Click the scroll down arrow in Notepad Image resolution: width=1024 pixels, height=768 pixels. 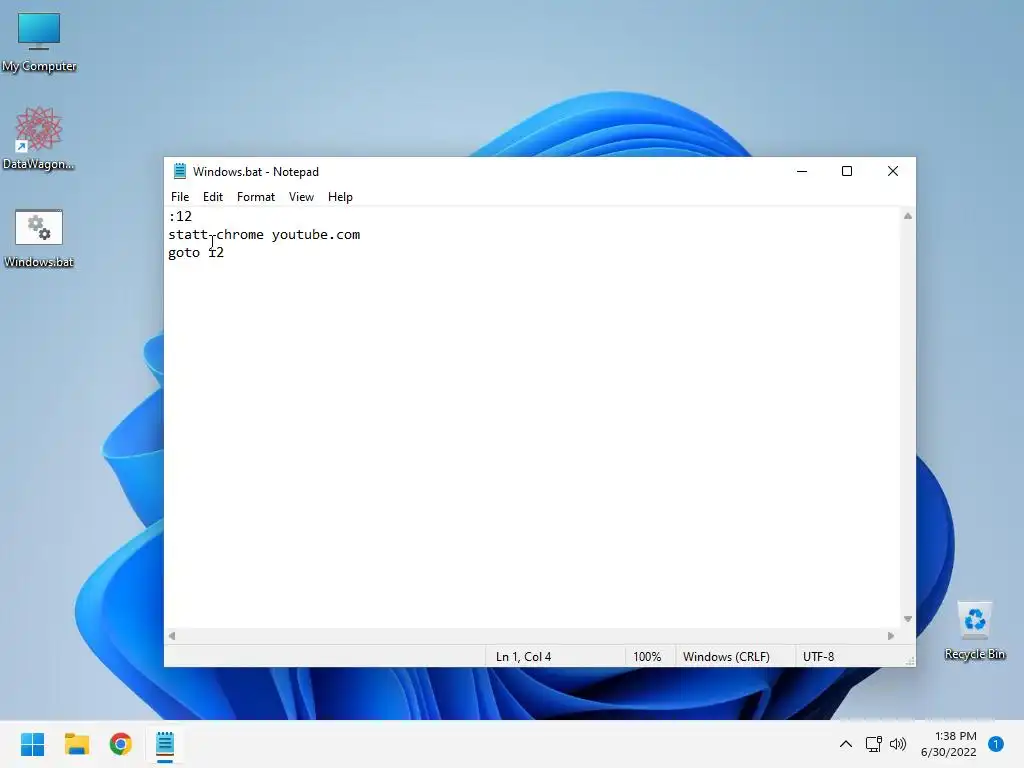click(x=908, y=618)
